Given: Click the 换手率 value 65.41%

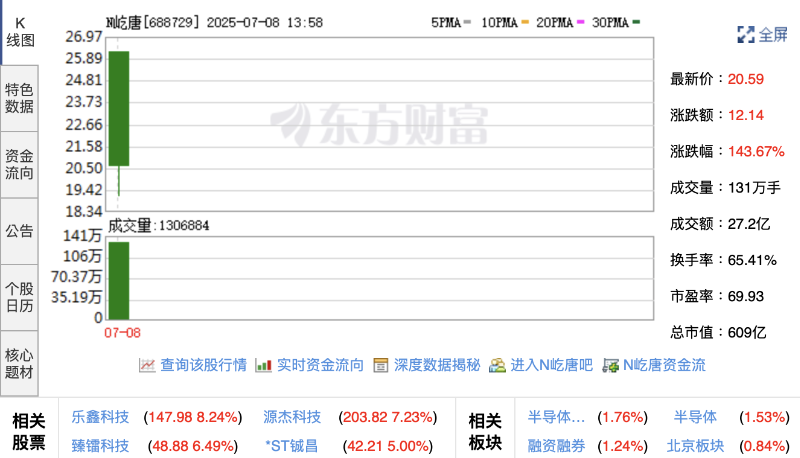Looking at the screenshot, I should click(x=752, y=260).
